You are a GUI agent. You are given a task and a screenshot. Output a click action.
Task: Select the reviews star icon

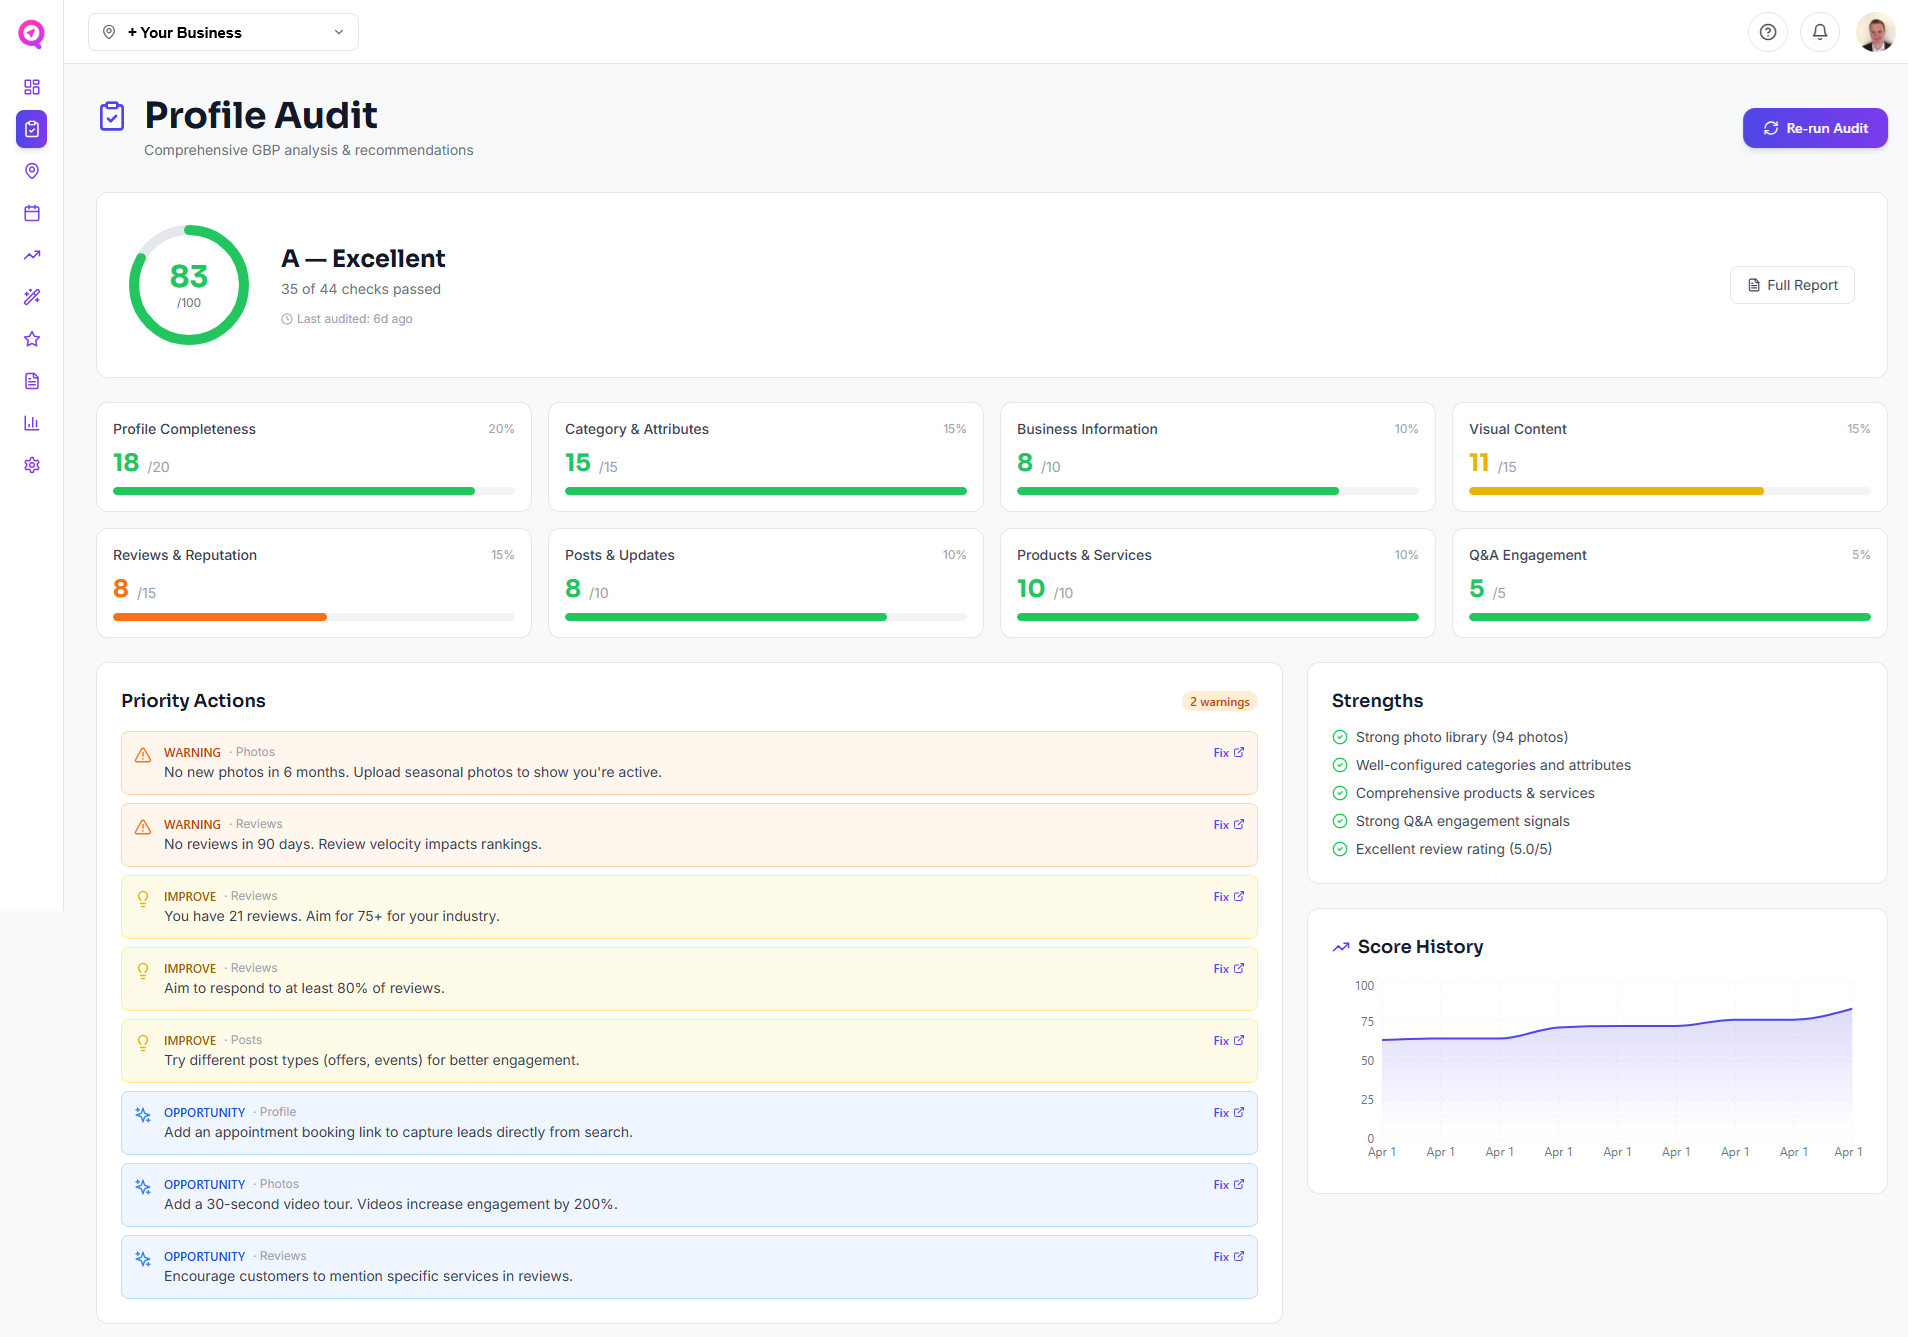pyautogui.click(x=31, y=339)
